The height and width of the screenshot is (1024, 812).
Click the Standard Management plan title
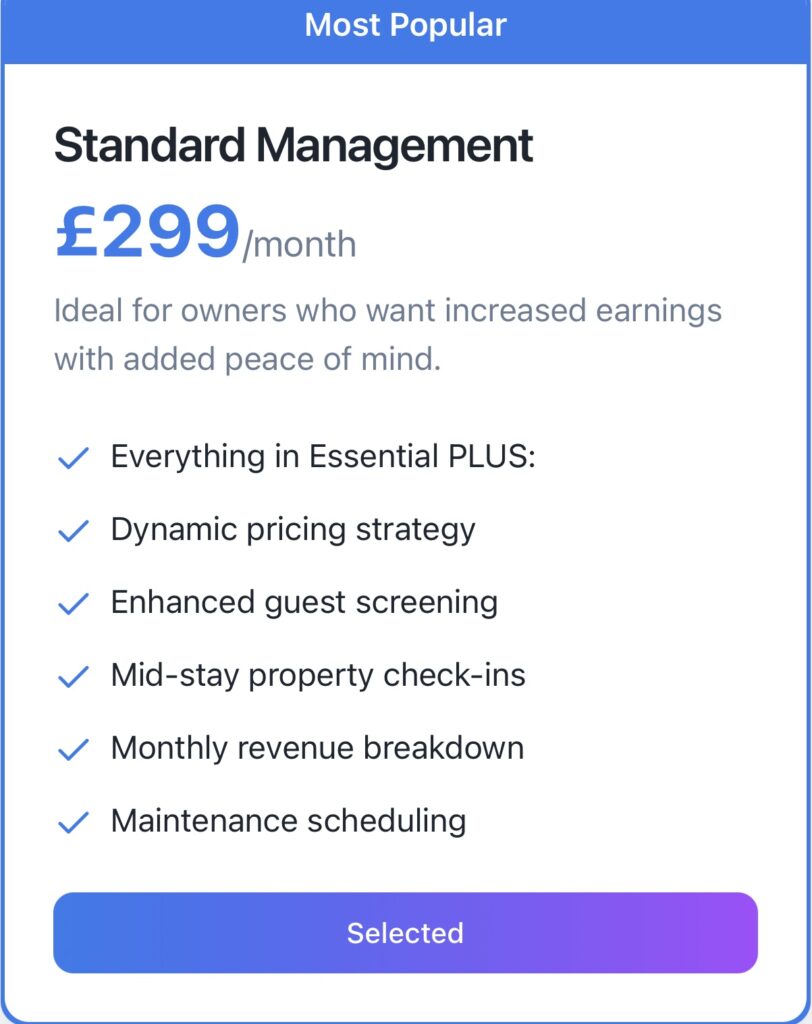[x=293, y=146]
